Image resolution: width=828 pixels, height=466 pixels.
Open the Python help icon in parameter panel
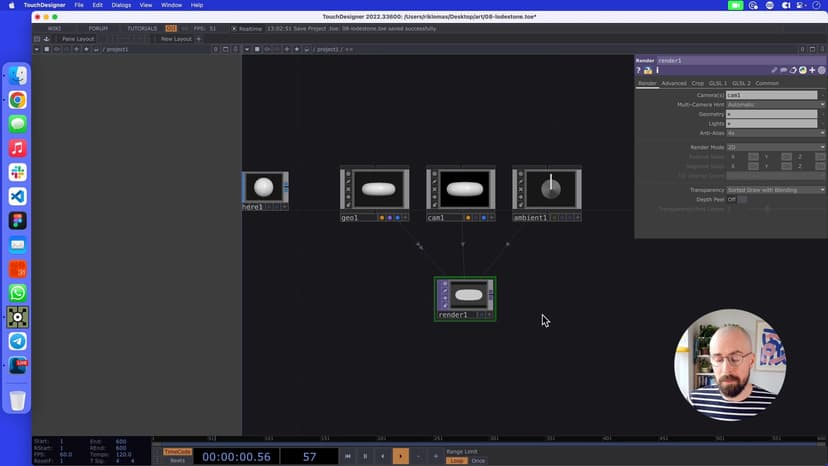[x=648, y=71]
